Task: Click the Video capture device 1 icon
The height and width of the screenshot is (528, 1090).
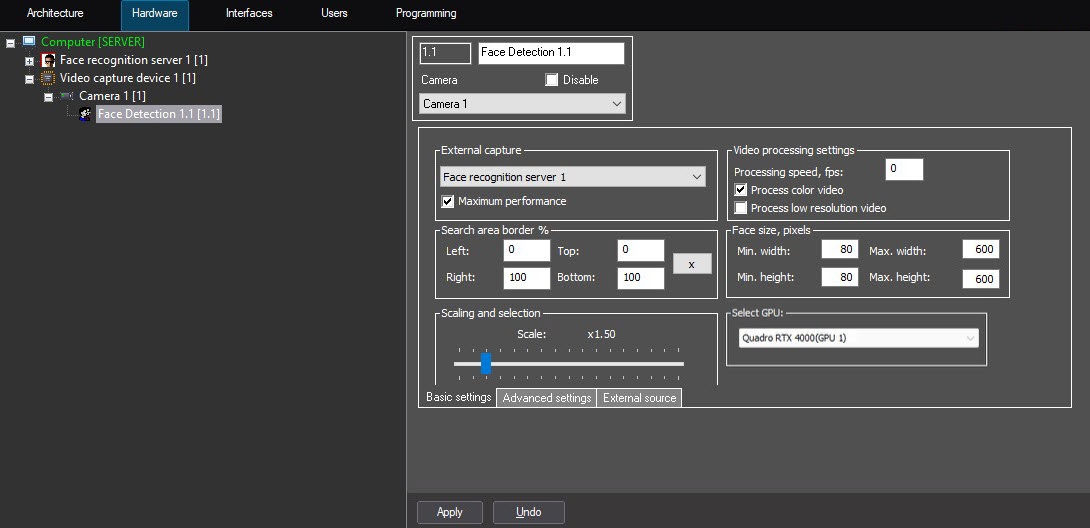Action: (48, 78)
